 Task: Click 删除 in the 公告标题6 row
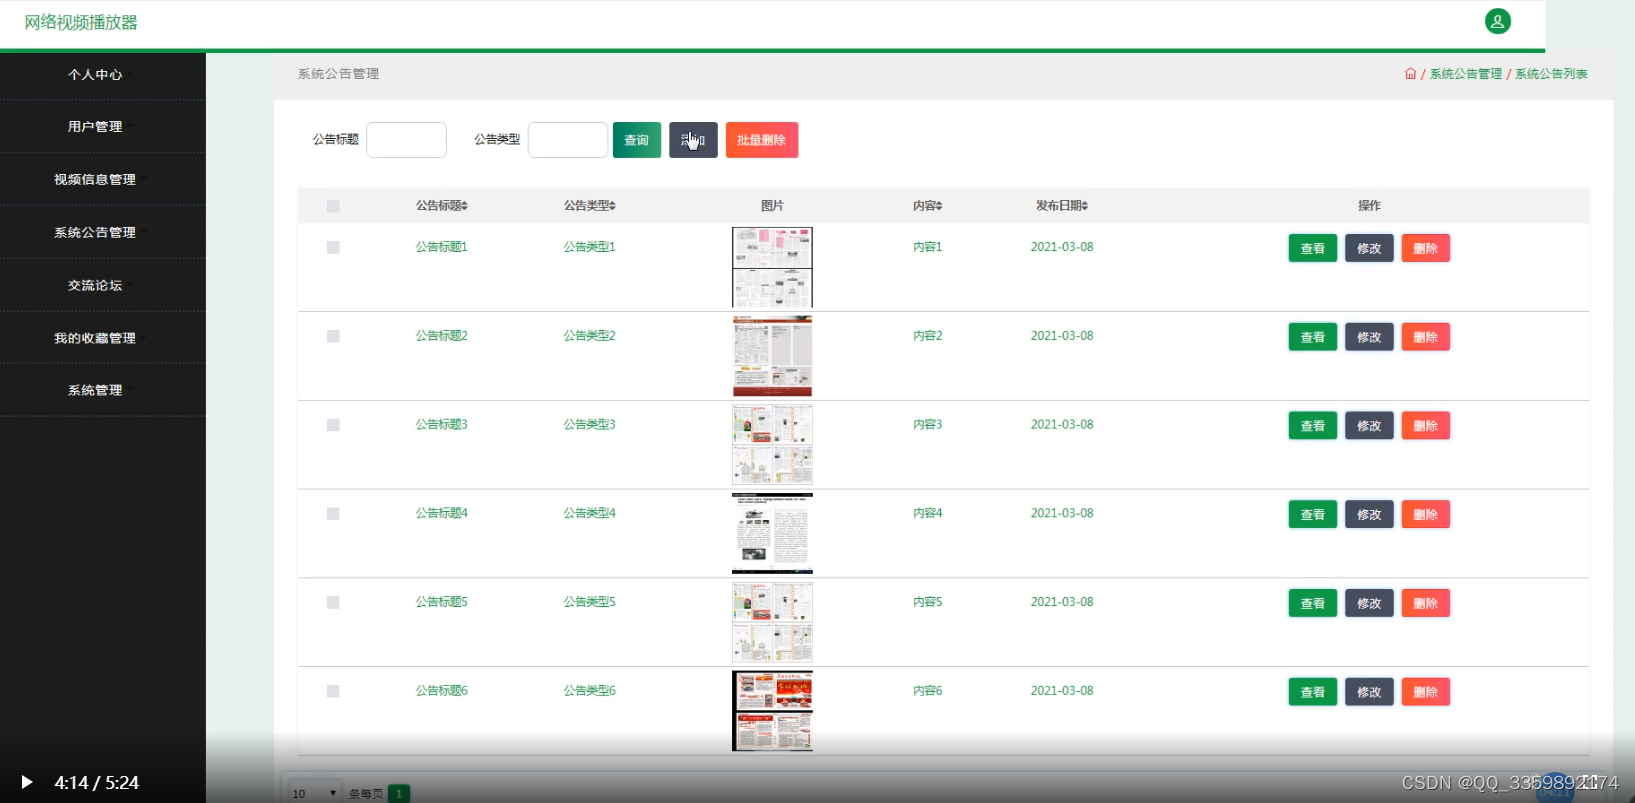pos(1425,692)
